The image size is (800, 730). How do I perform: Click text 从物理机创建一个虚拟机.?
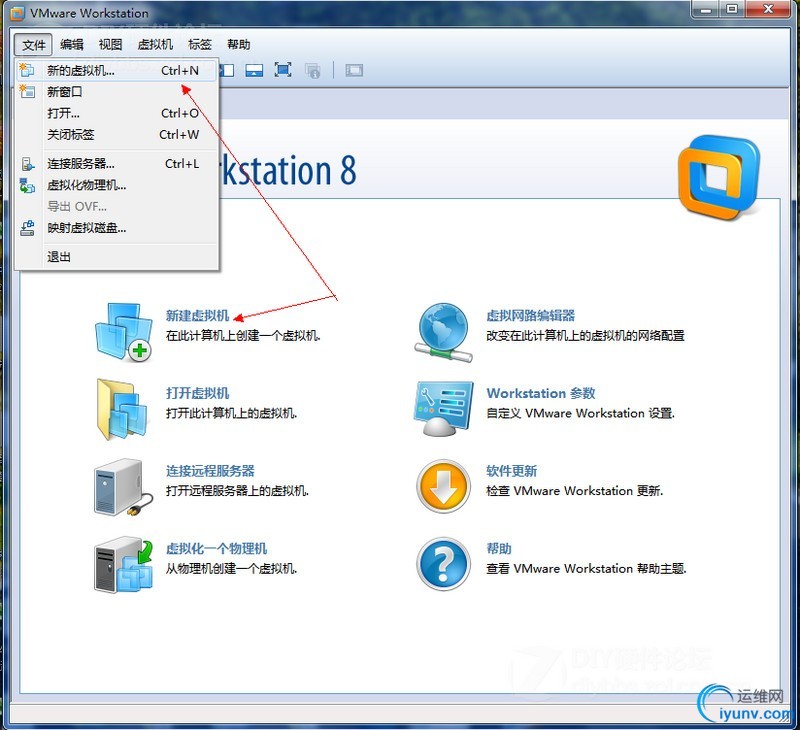click(231, 568)
